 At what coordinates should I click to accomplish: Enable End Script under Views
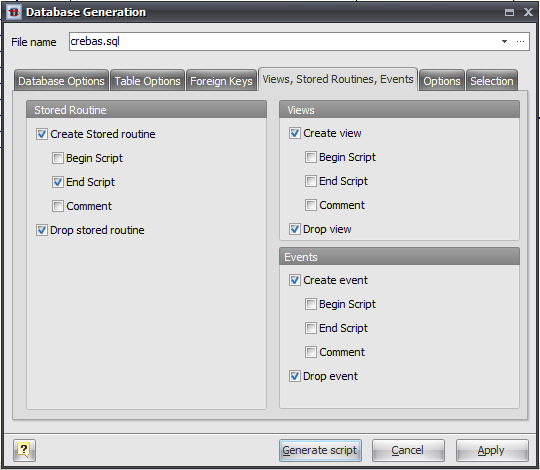point(311,181)
